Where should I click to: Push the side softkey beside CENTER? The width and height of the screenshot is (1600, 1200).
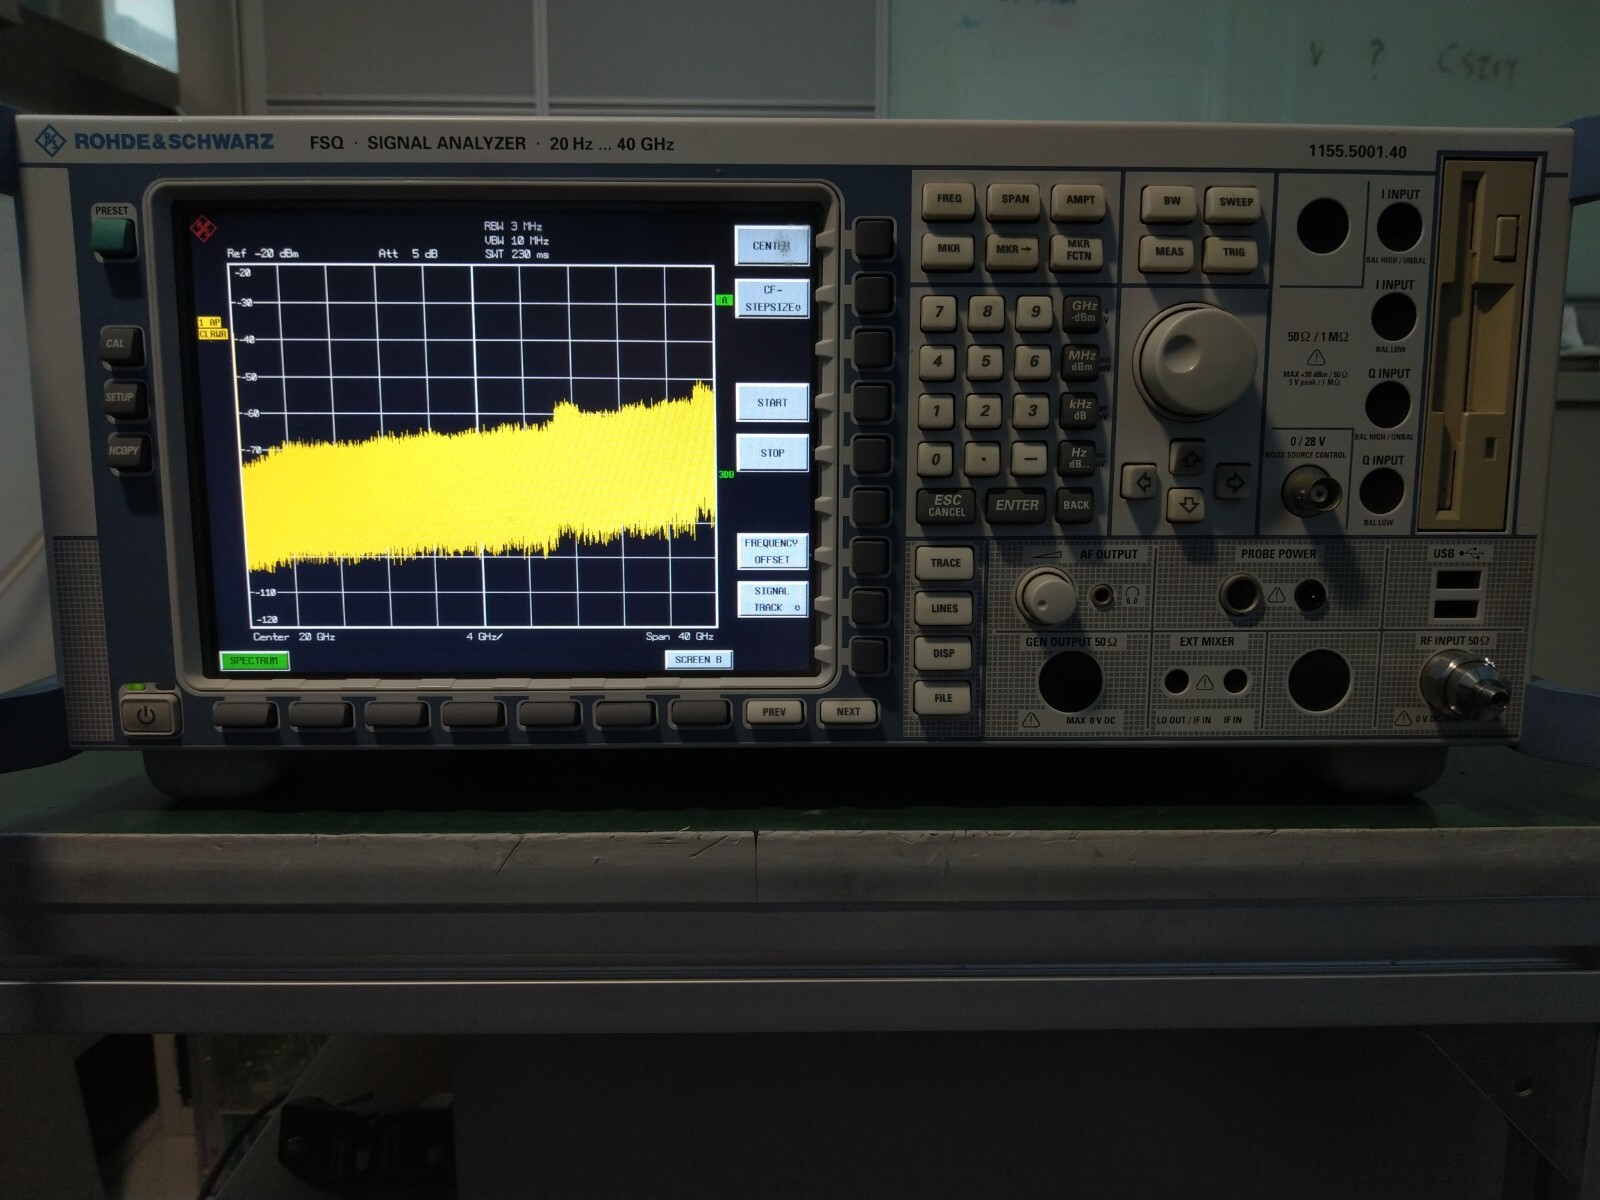tap(872, 241)
